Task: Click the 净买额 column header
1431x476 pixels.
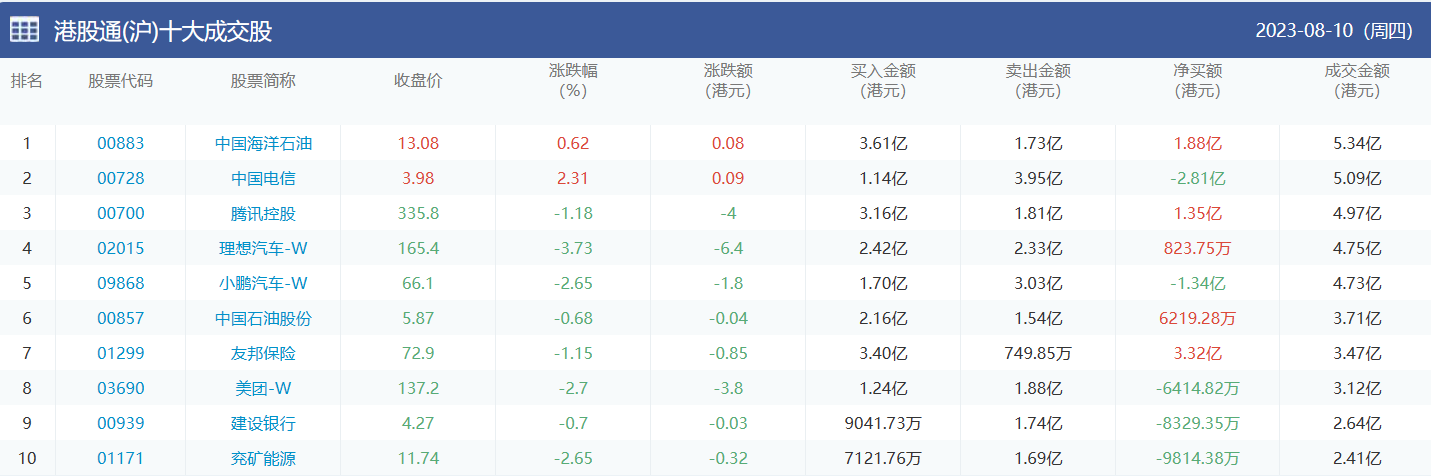Action: [1197, 81]
